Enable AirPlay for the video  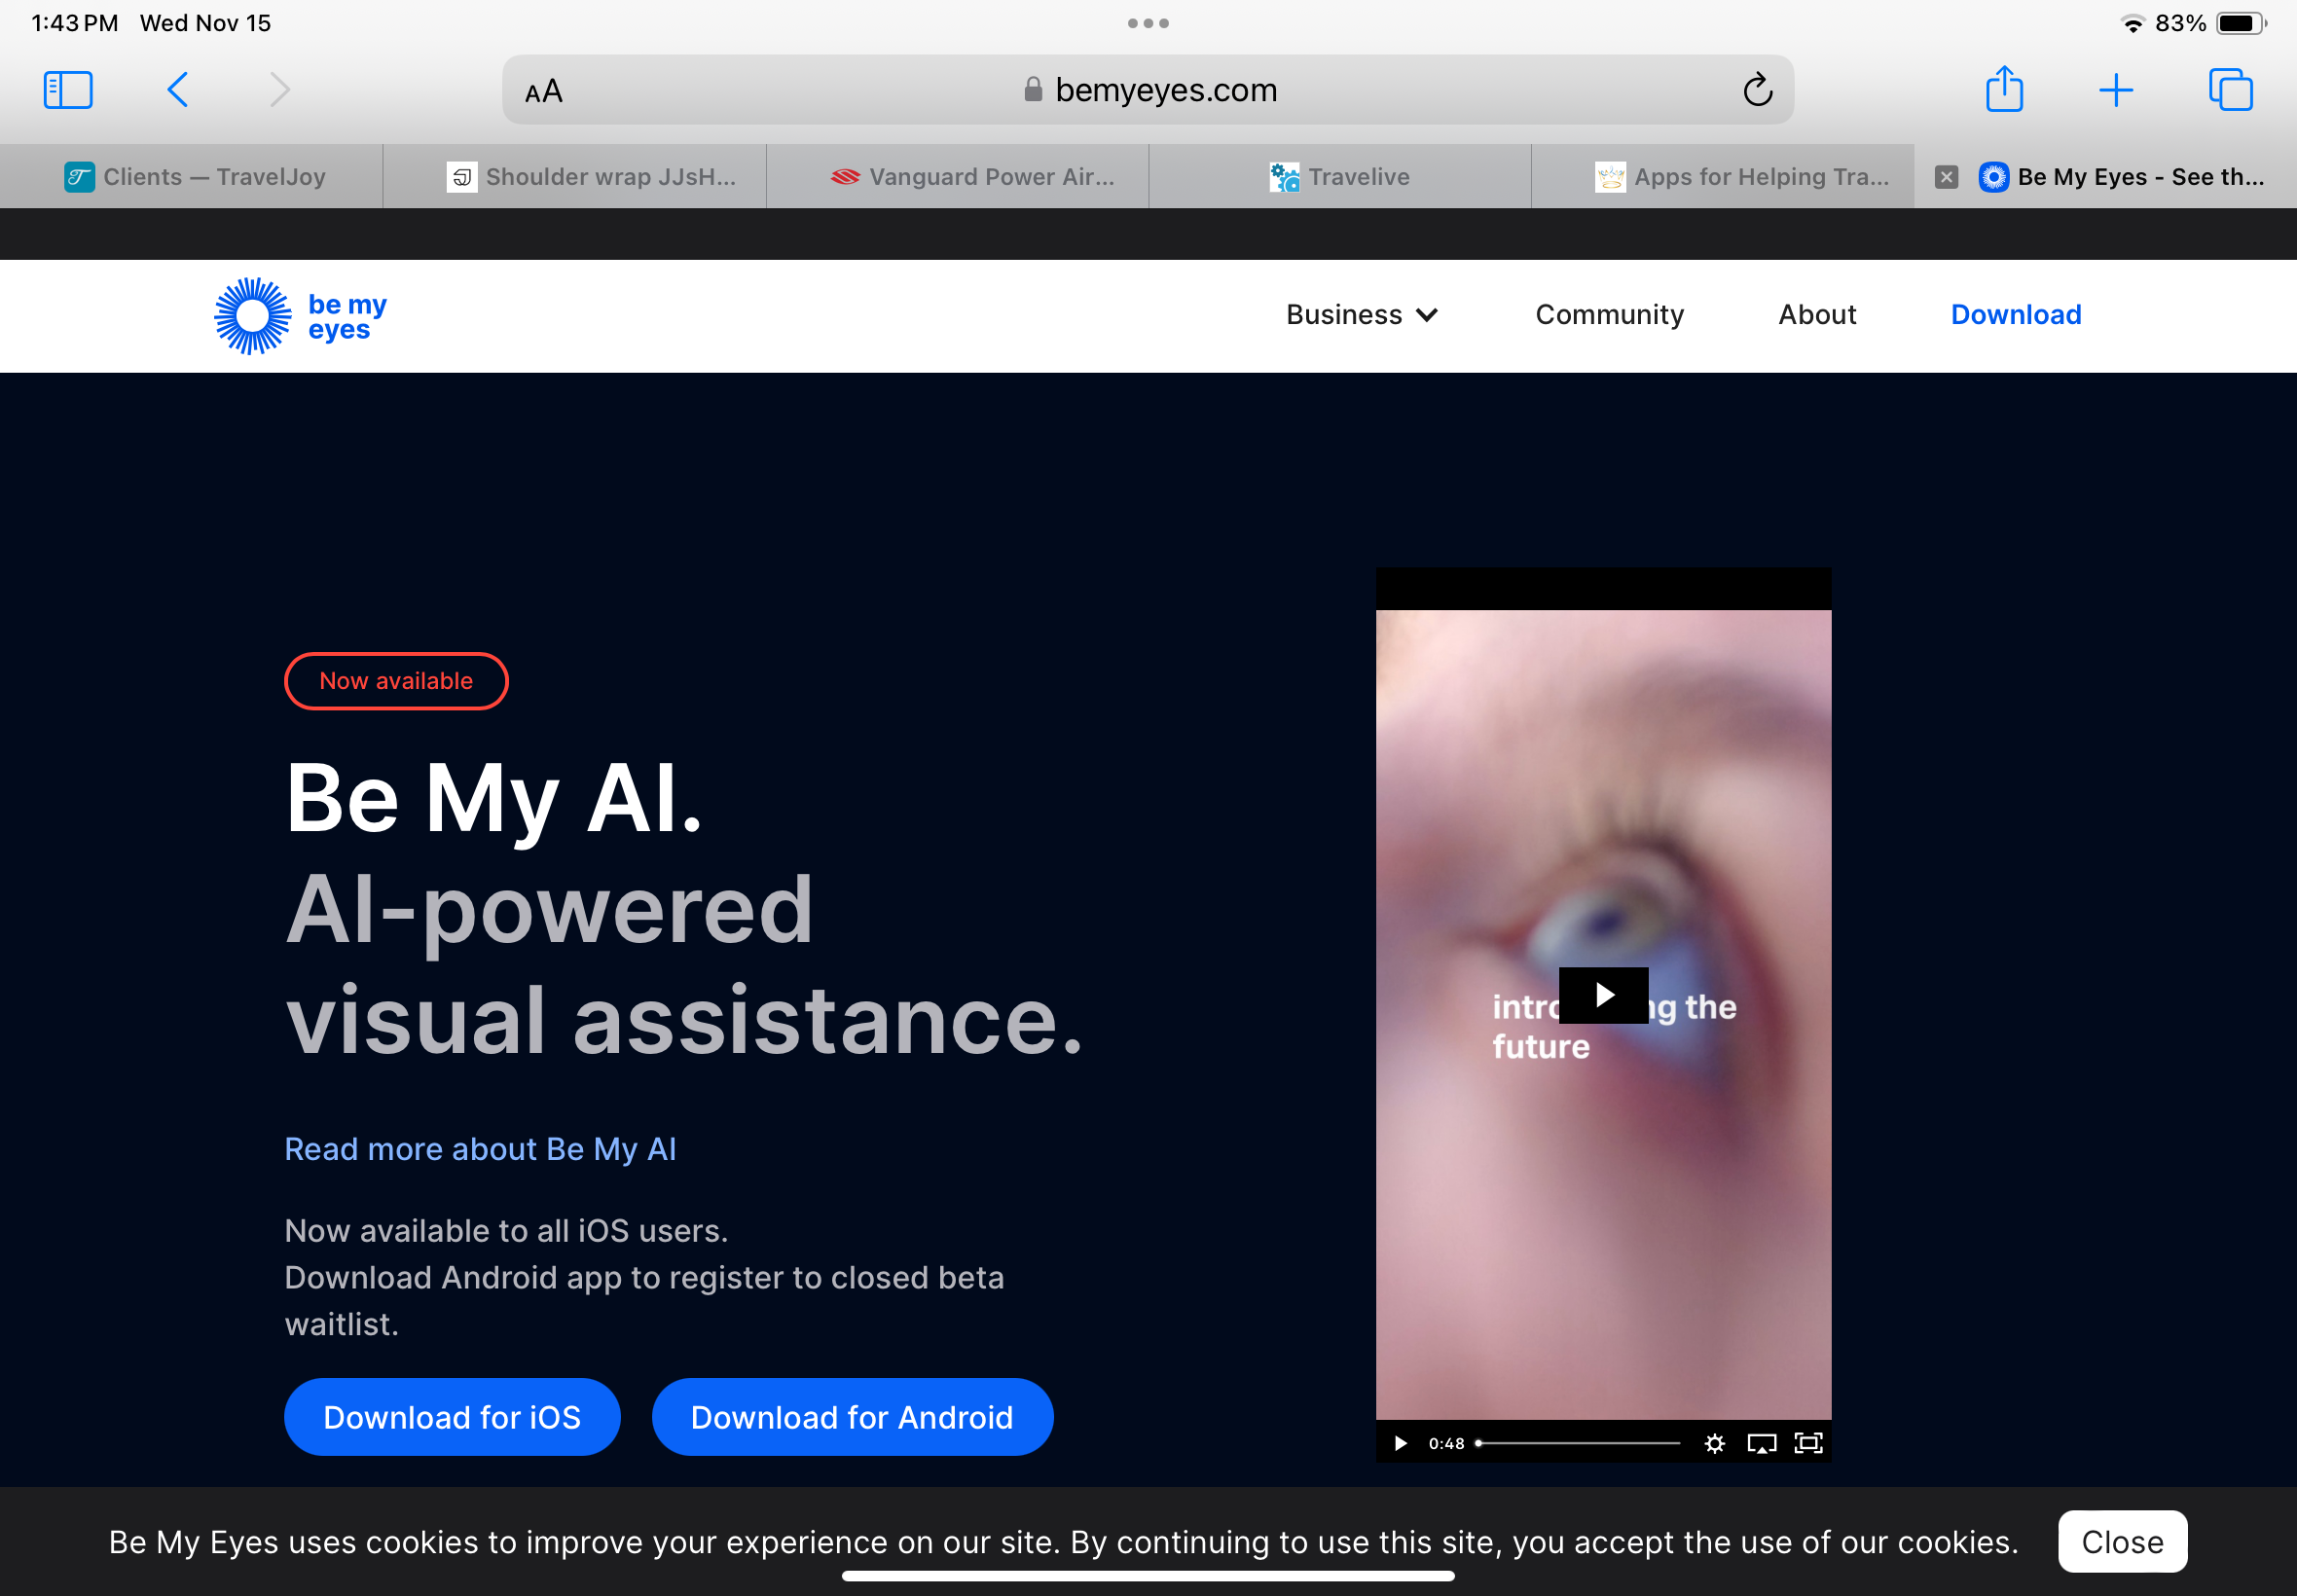coord(1761,1443)
